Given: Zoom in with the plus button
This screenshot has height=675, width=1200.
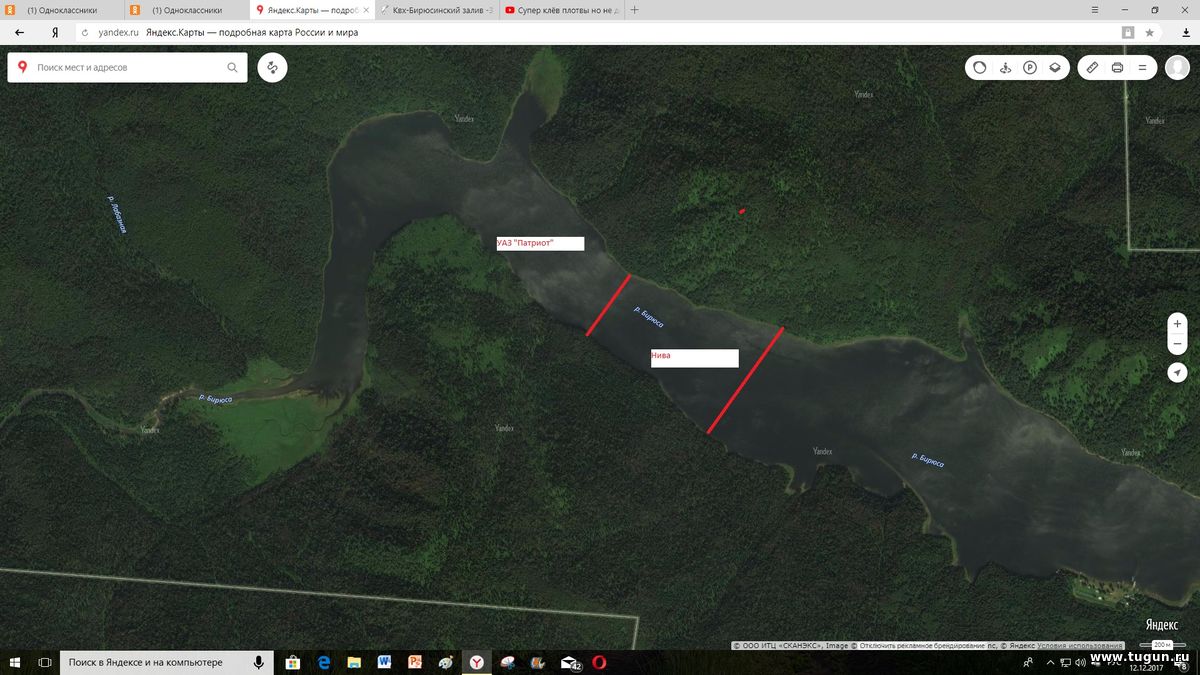Looking at the screenshot, I should [1178, 324].
